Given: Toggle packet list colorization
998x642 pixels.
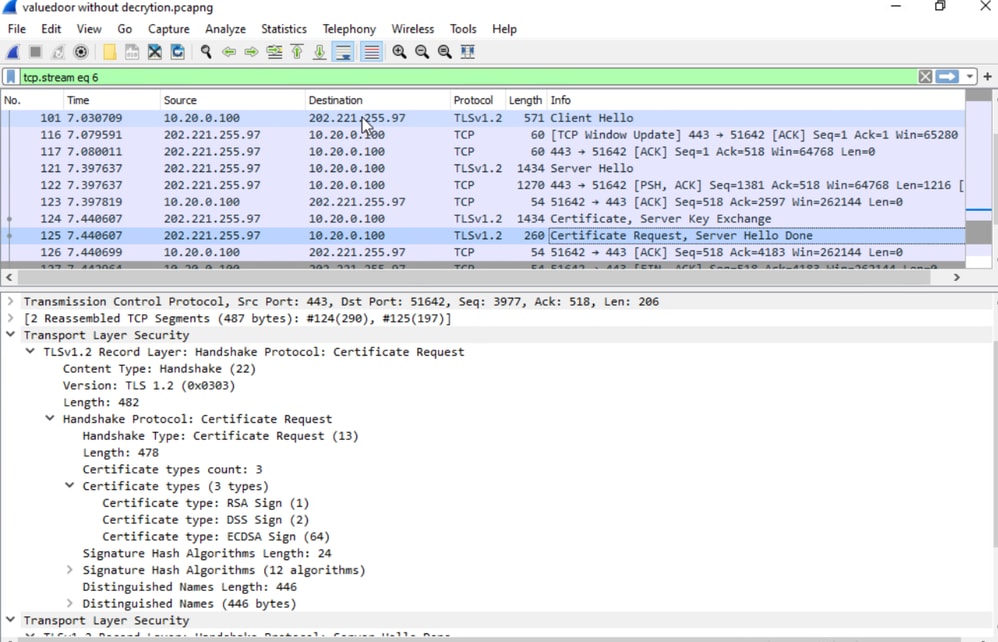Looking at the screenshot, I should [x=371, y=52].
